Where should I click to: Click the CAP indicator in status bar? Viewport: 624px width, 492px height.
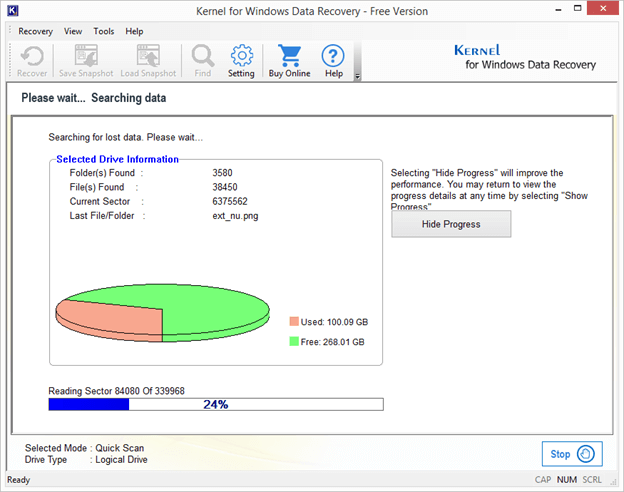(x=543, y=480)
